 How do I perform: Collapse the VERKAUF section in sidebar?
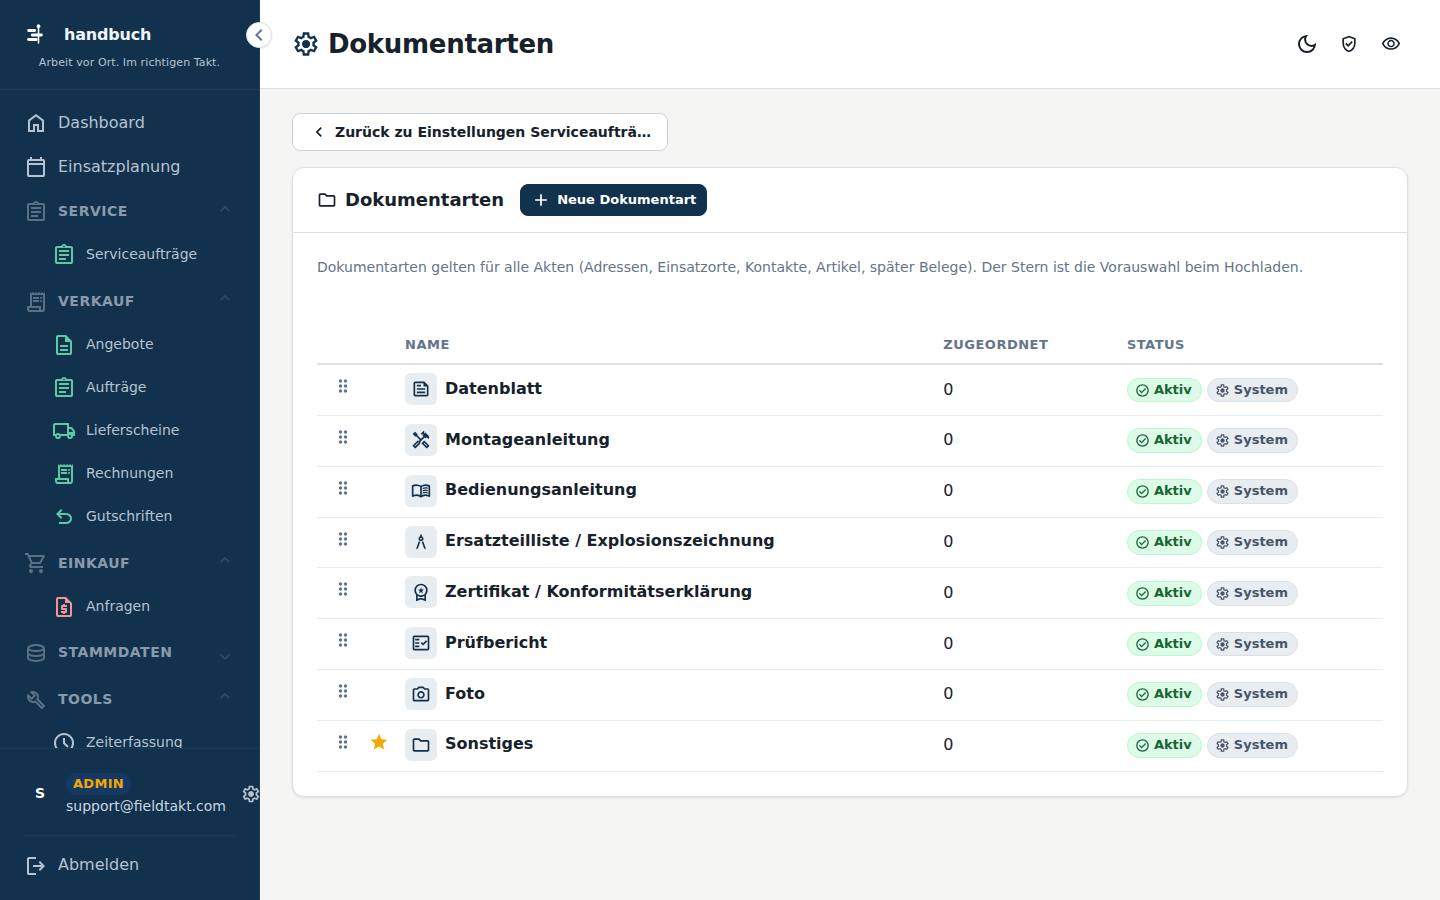point(225,299)
